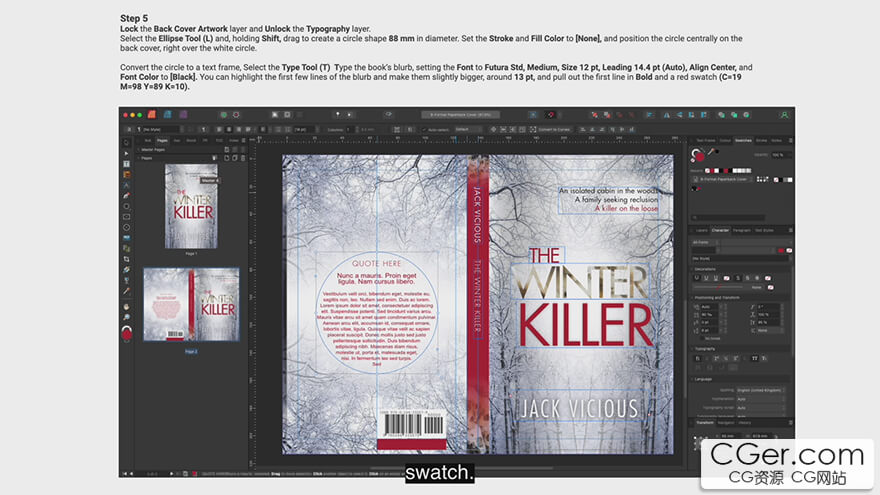Screen dimensions: 880x495
Task: Switch to the Publisher persona icon
Action: pyautogui.click(x=152, y=114)
